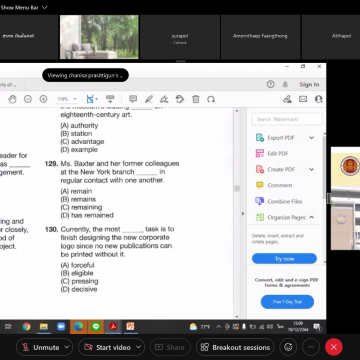
Task: Add a sticky note comment
Action: (133, 99)
